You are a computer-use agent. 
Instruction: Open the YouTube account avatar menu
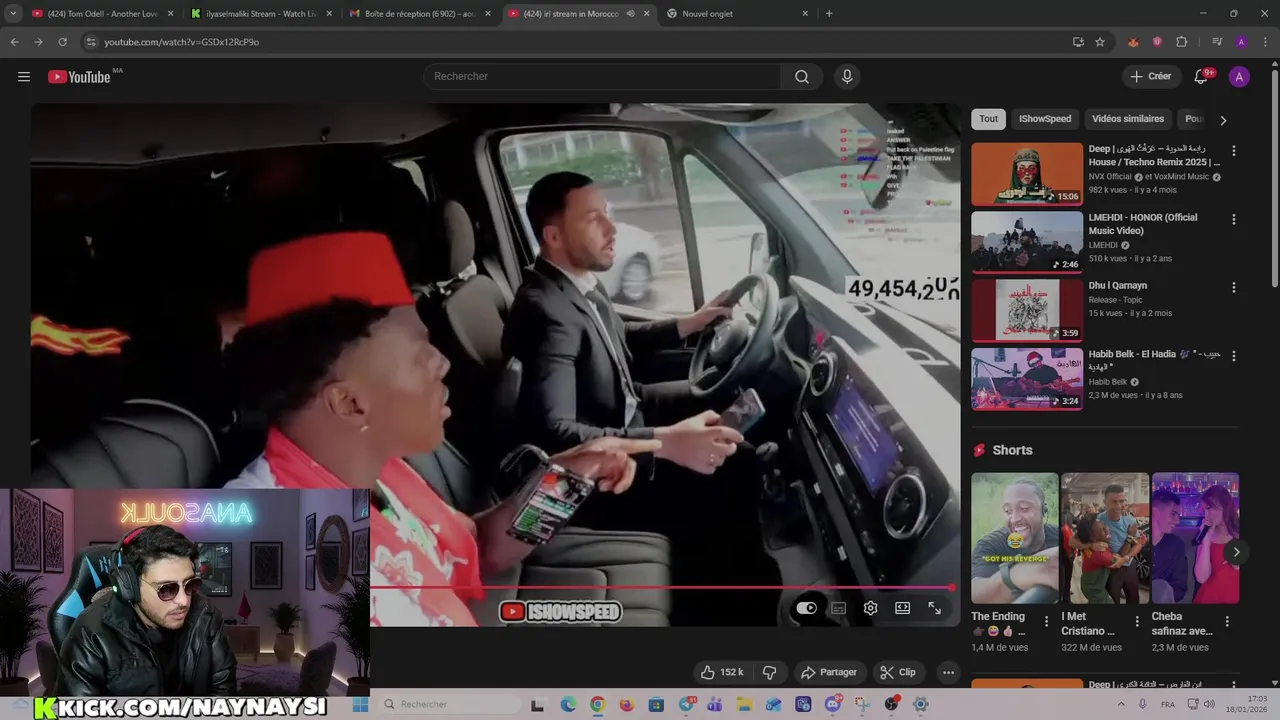[1239, 77]
